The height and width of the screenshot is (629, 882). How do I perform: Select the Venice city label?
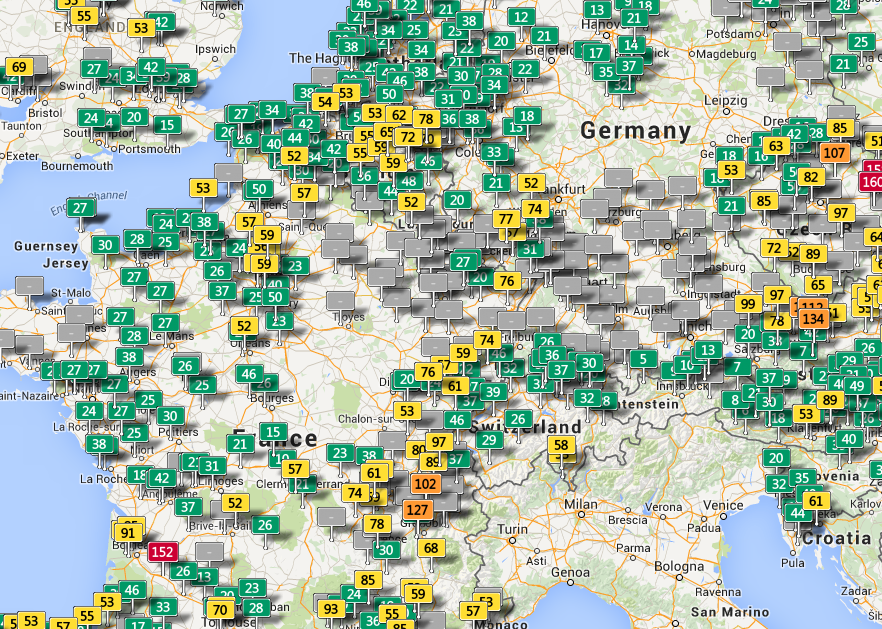(x=723, y=505)
